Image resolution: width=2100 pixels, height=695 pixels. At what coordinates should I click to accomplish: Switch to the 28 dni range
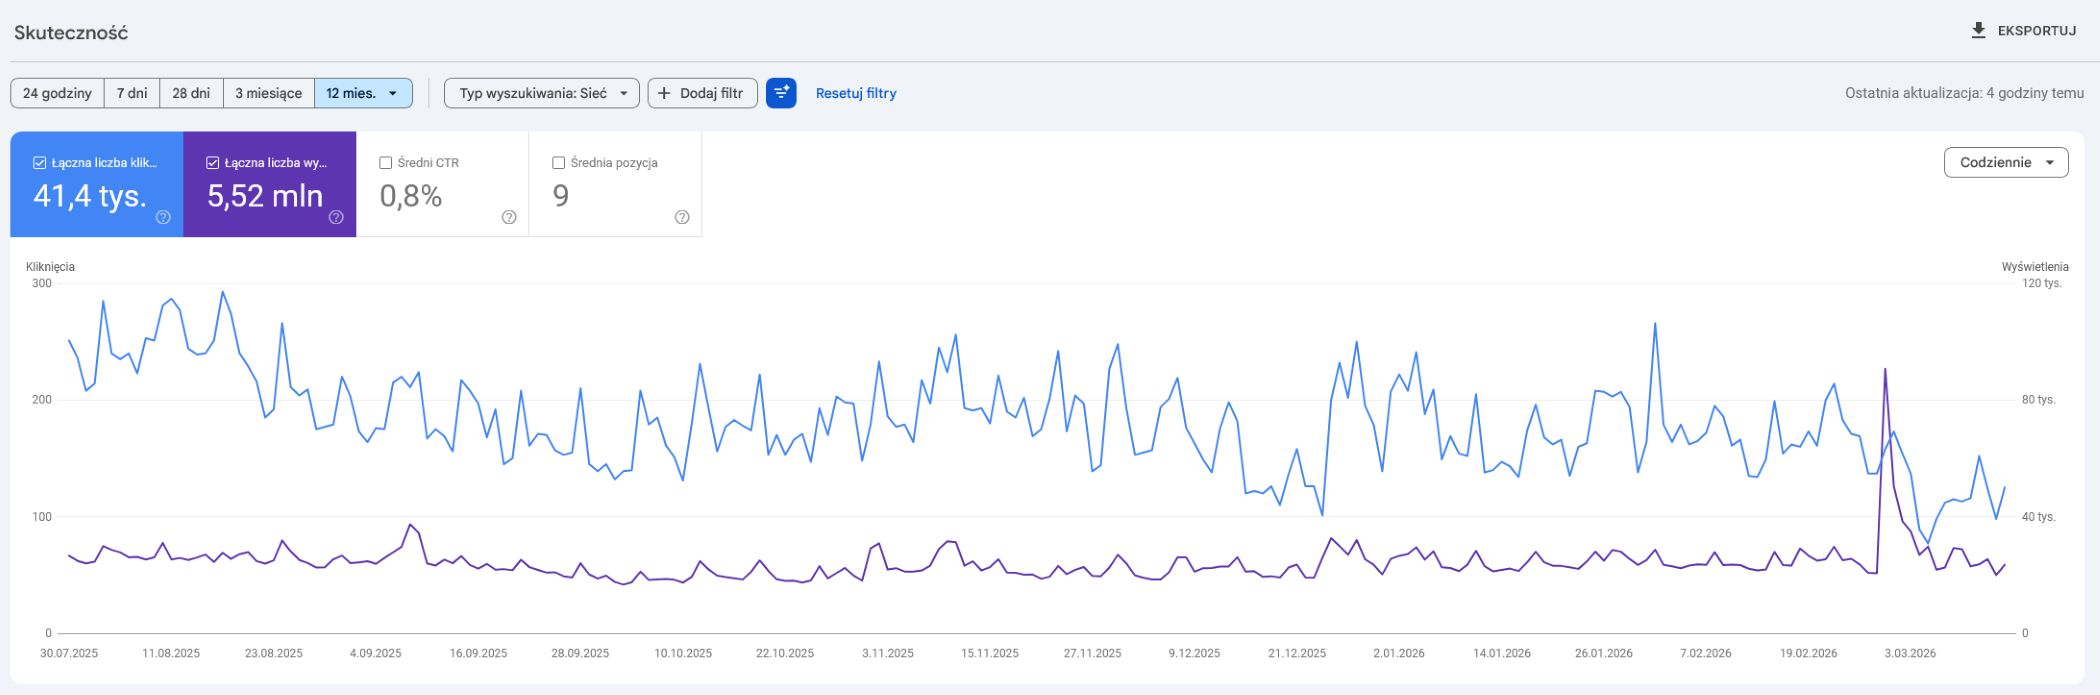tap(191, 93)
